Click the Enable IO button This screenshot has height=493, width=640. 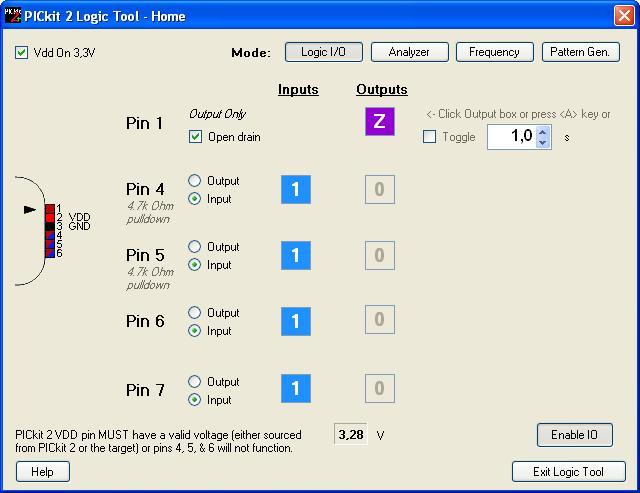(575, 435)
